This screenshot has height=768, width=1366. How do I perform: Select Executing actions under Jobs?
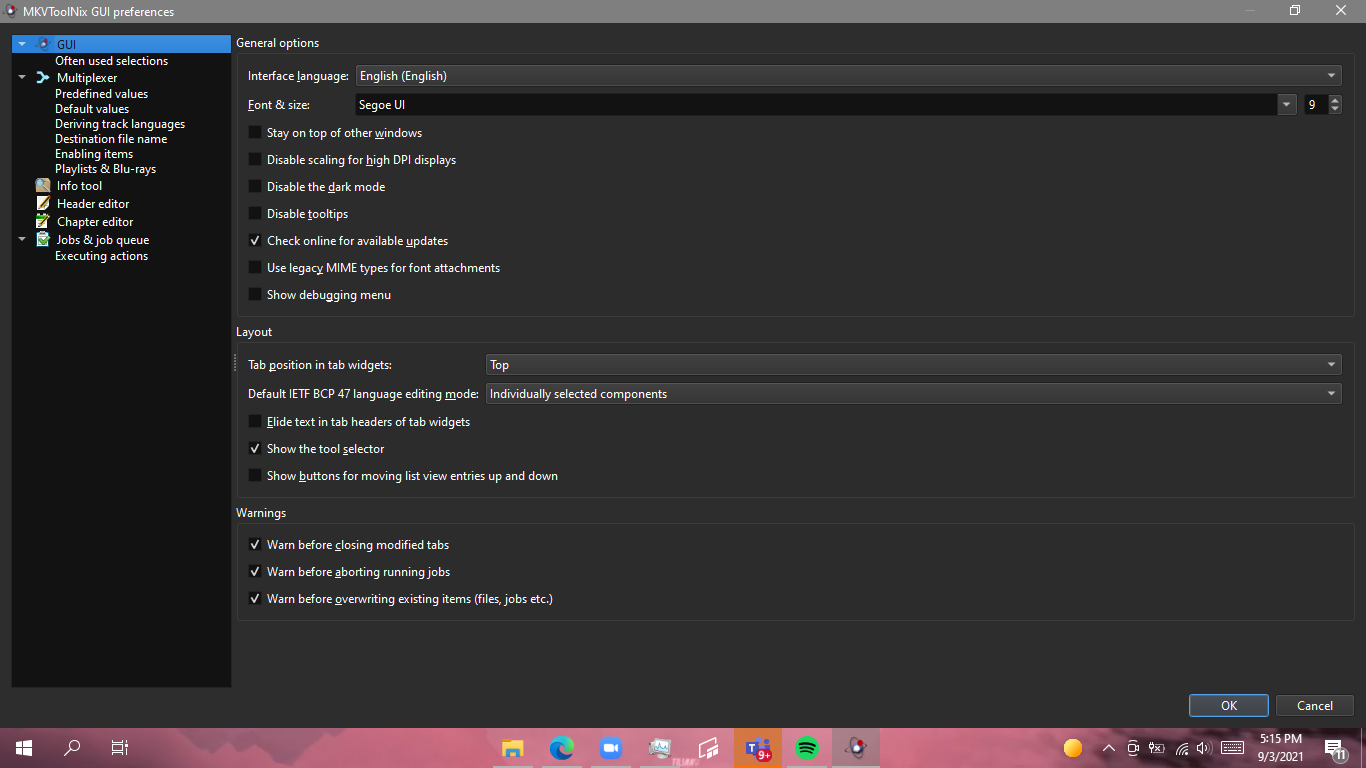tap(101, 256)
